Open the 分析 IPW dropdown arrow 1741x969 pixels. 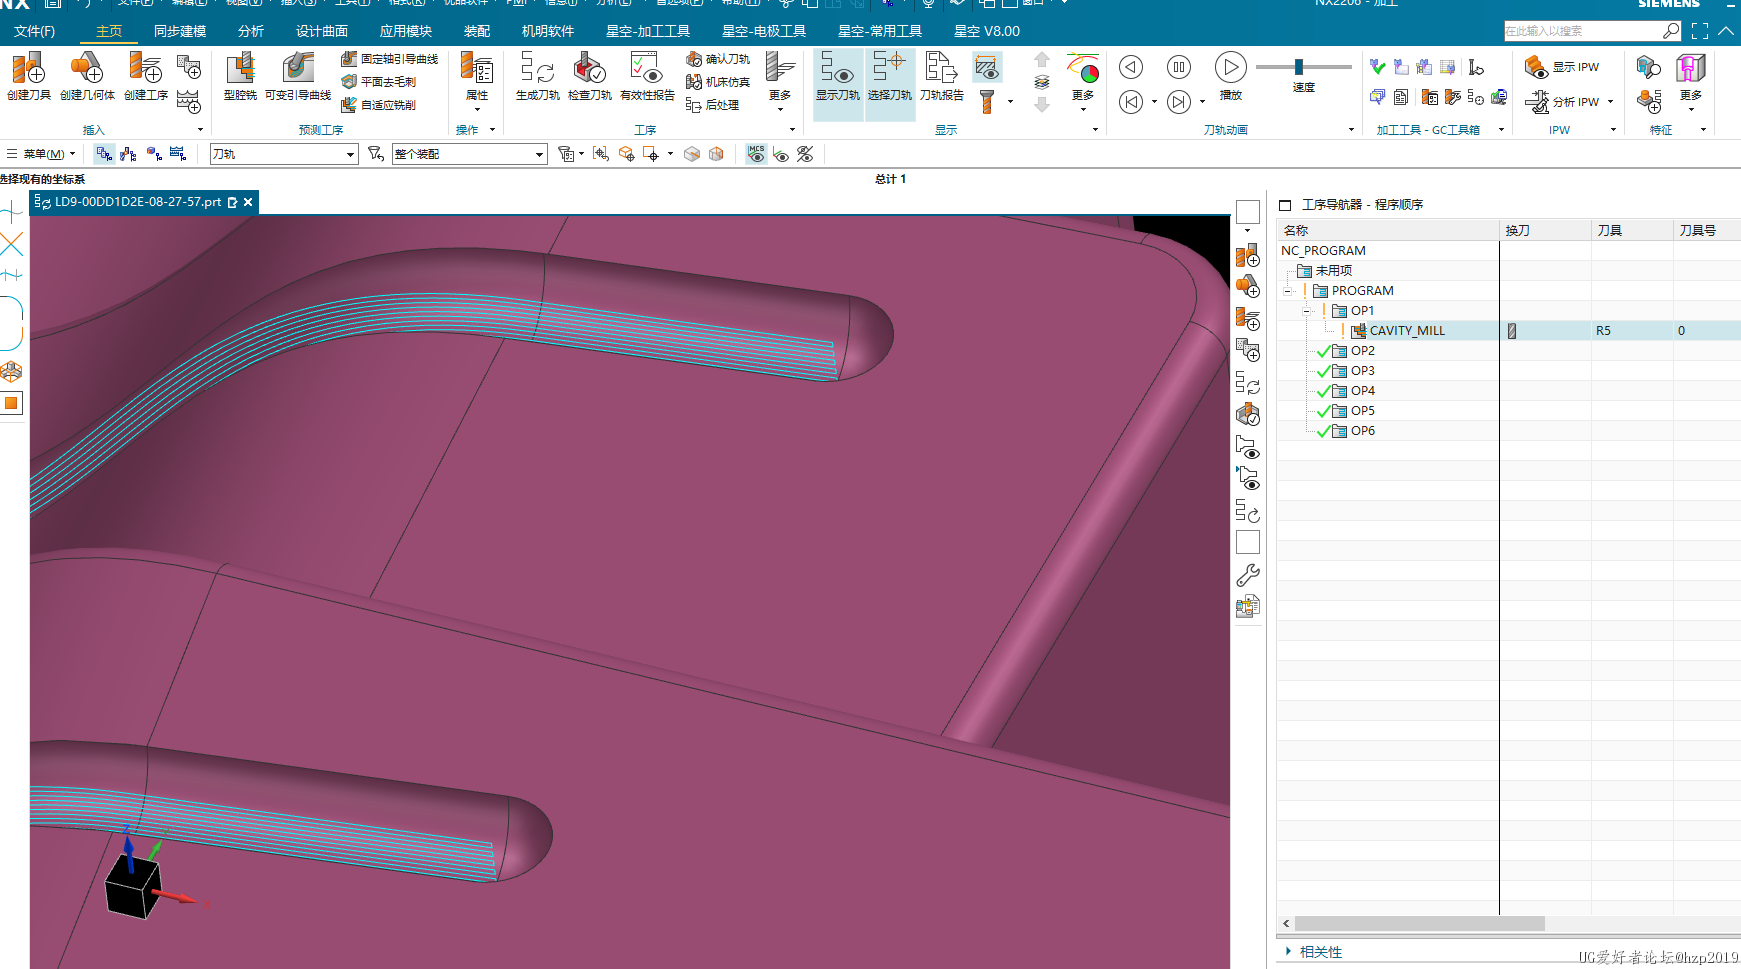1611,102
